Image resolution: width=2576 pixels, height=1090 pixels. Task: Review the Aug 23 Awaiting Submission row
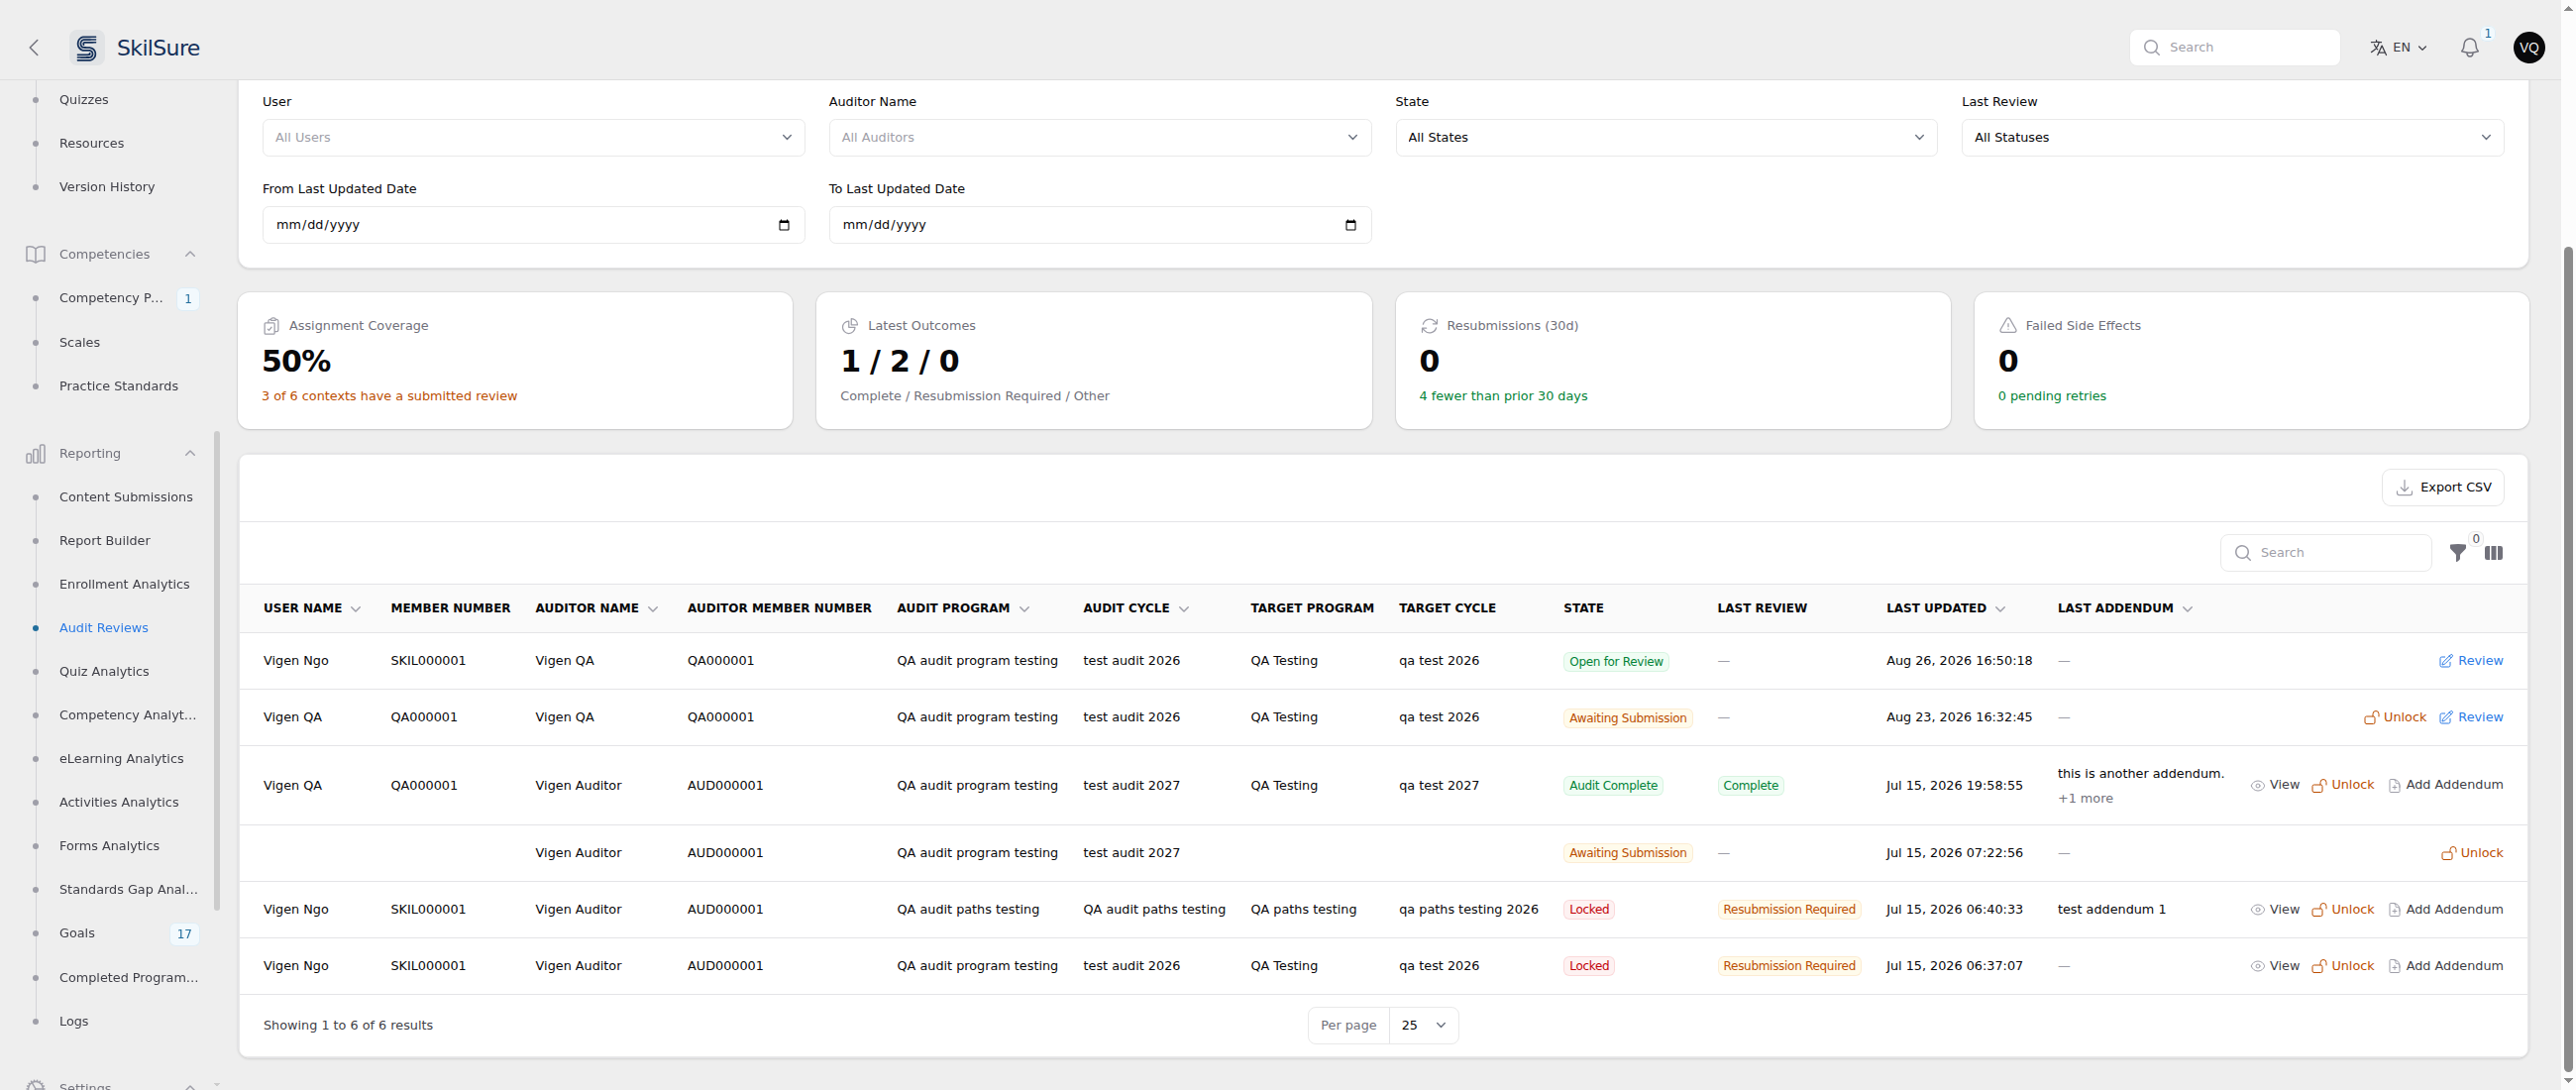point(2471,717)
